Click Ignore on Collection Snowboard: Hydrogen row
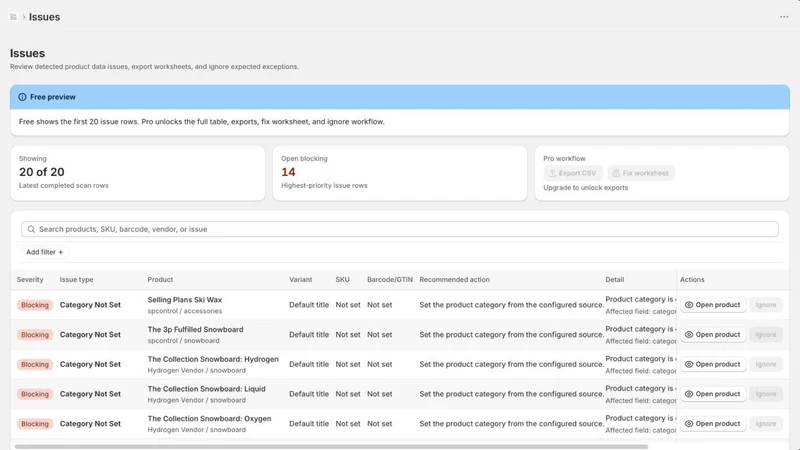This screenshot has height=450, width=800. 766,364
